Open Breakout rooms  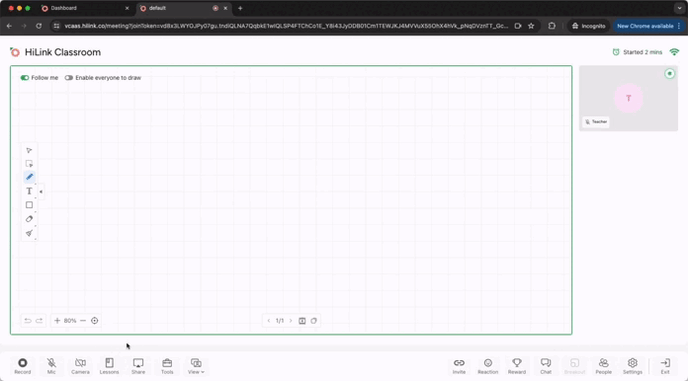[x=575, y=366]
